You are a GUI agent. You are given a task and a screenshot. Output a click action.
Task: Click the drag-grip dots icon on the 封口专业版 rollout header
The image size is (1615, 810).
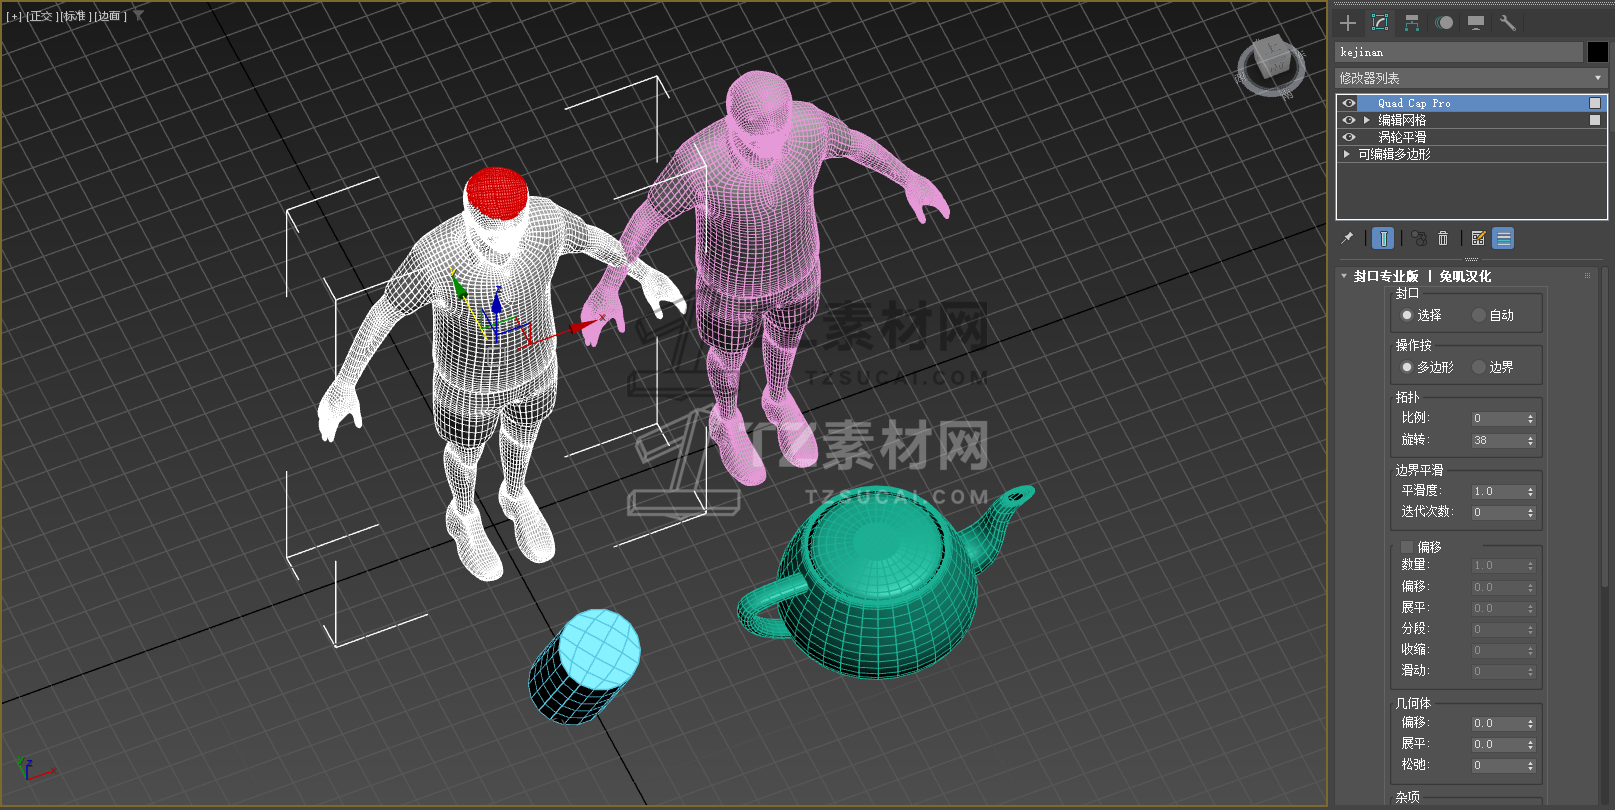click(x=1587, y=276)
